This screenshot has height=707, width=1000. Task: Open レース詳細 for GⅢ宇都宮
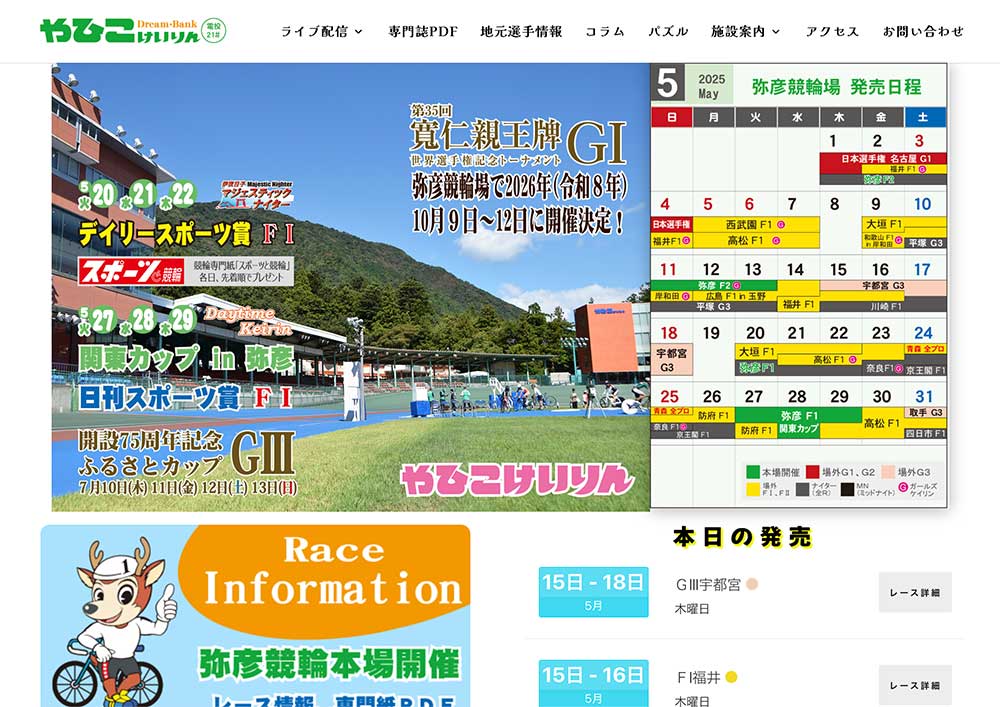[x=915, y=592]
